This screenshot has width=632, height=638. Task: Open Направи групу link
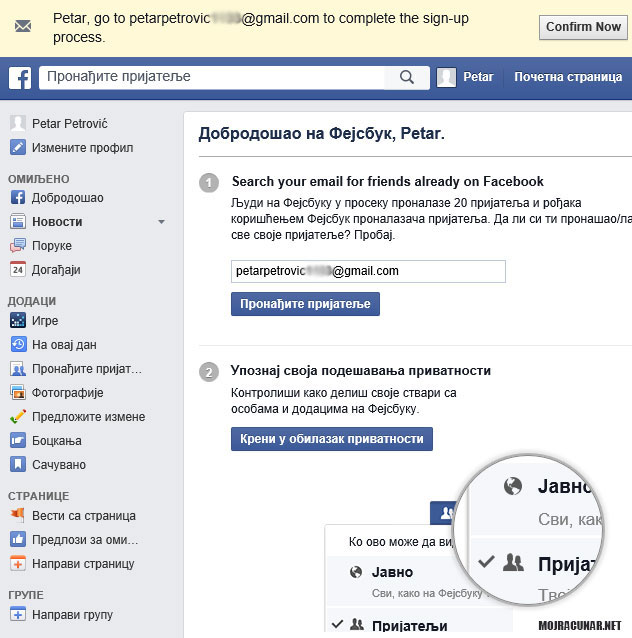coord(72,614)
